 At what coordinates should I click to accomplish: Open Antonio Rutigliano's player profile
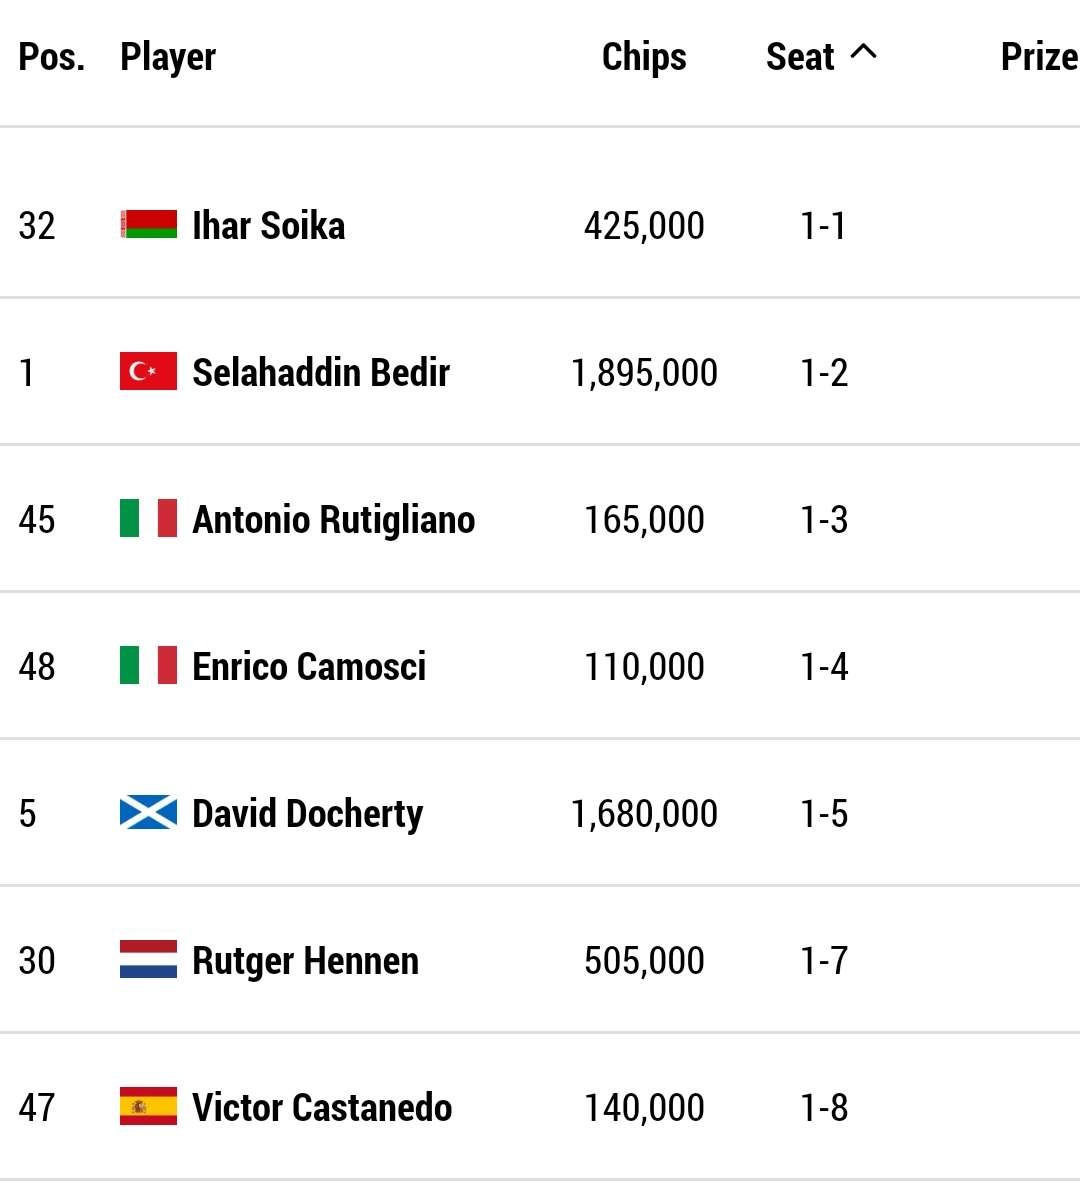click(x=334, y=520)
